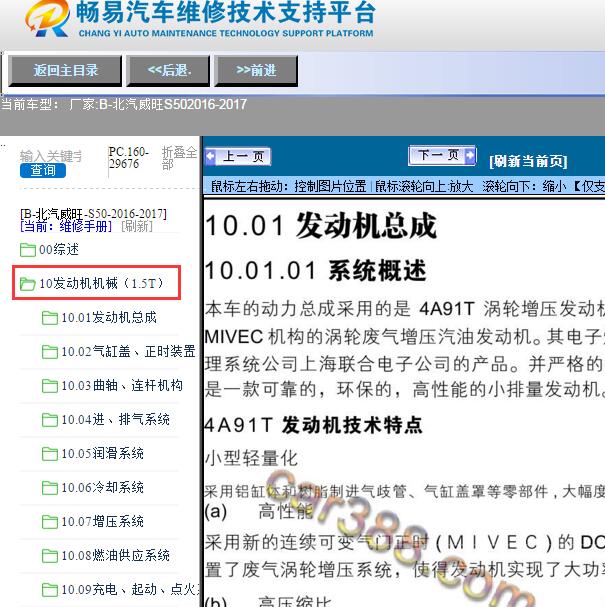Open the 00综述 folder icon
The width and height of the screenshot is (605, 607).
(x=28, y=250)
